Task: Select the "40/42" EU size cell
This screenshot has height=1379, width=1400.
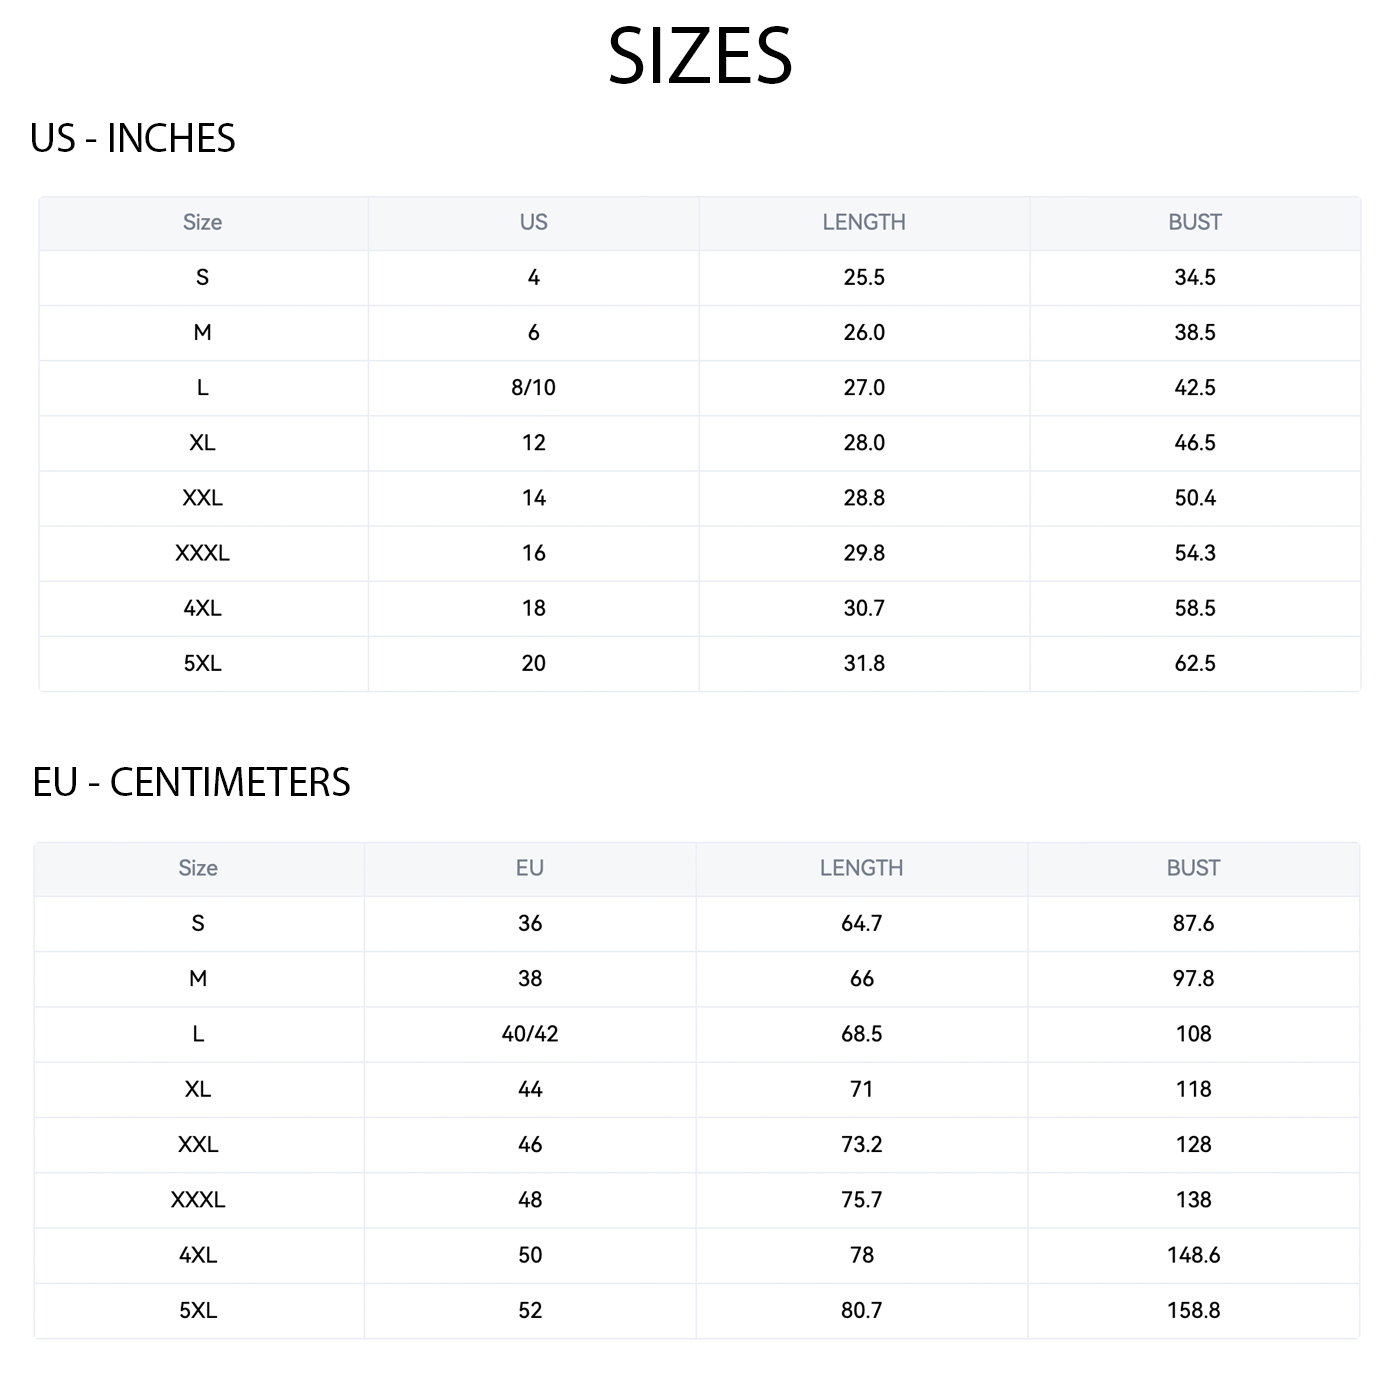Action: pos(530,1034)
